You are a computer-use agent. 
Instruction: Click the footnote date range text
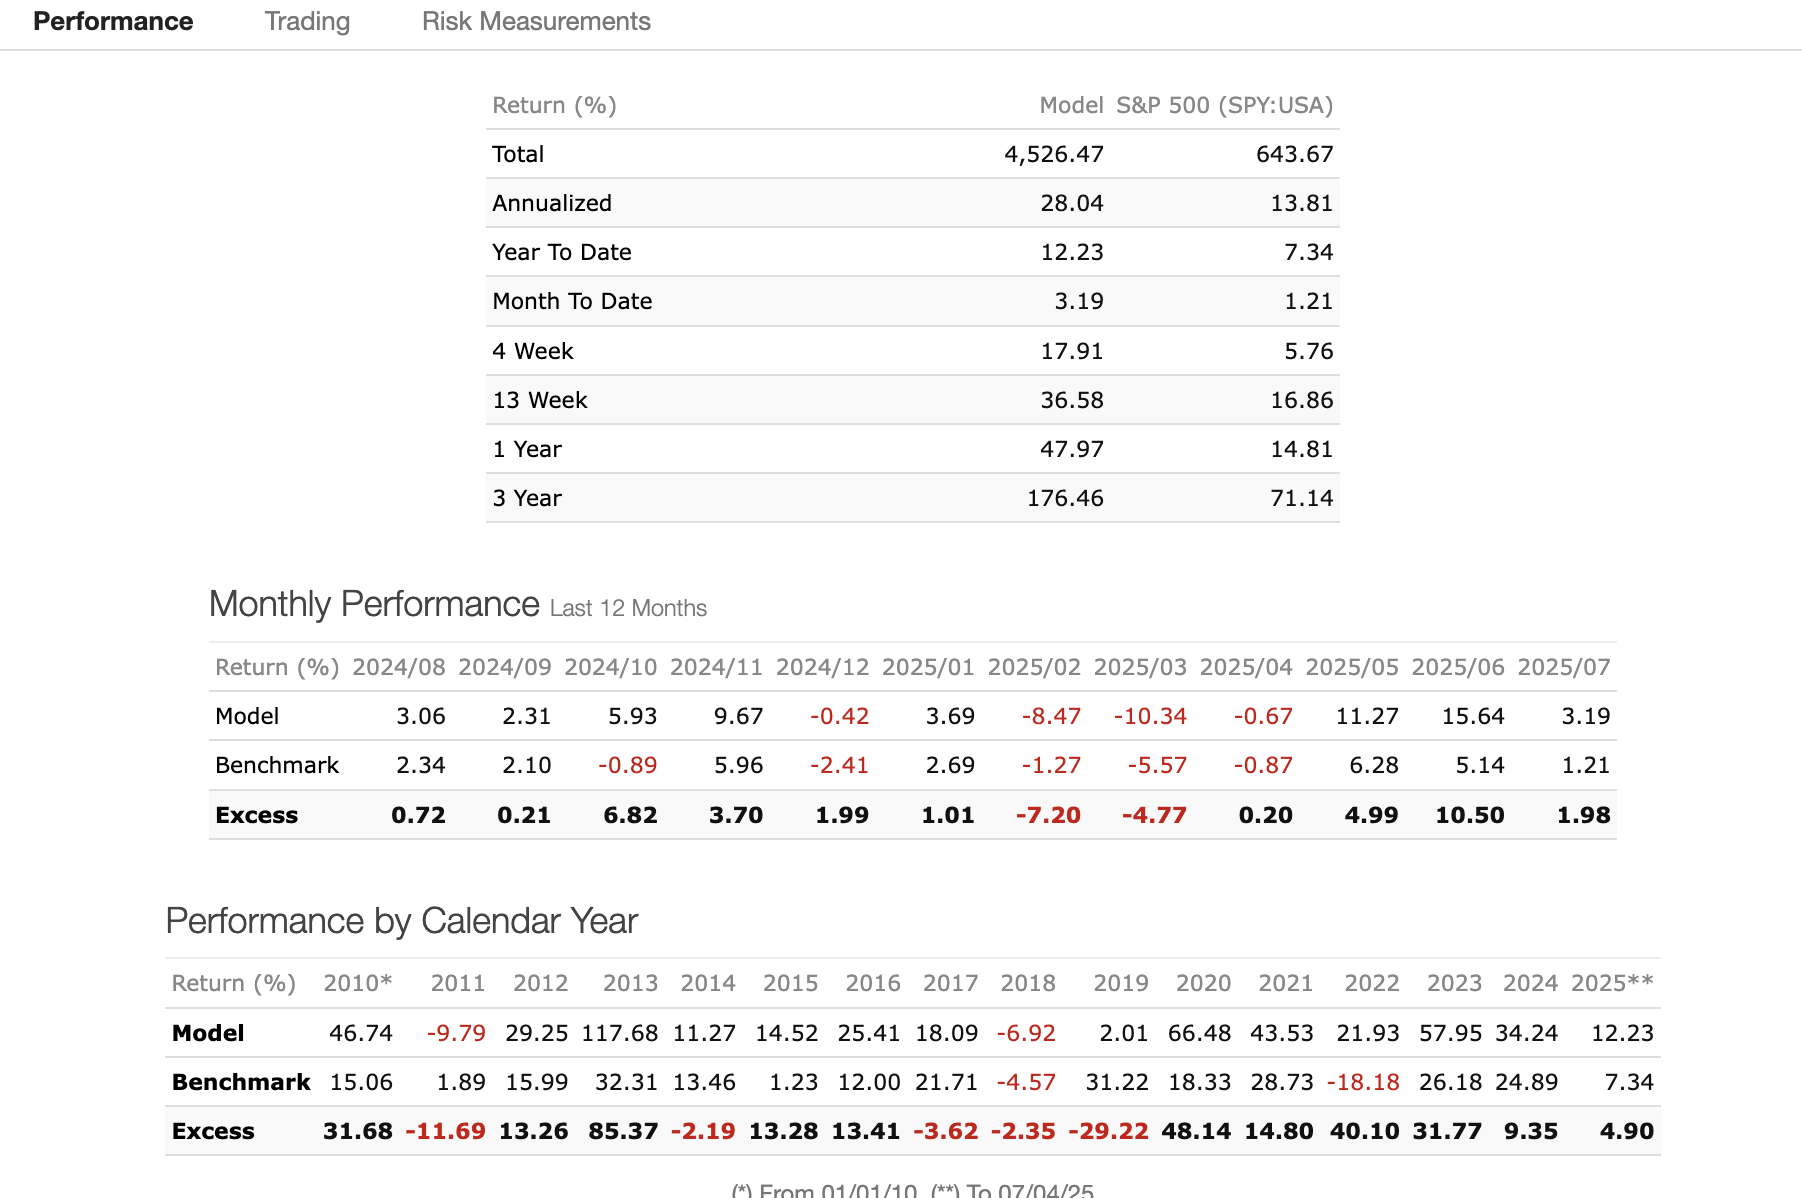coord(912,1190)
